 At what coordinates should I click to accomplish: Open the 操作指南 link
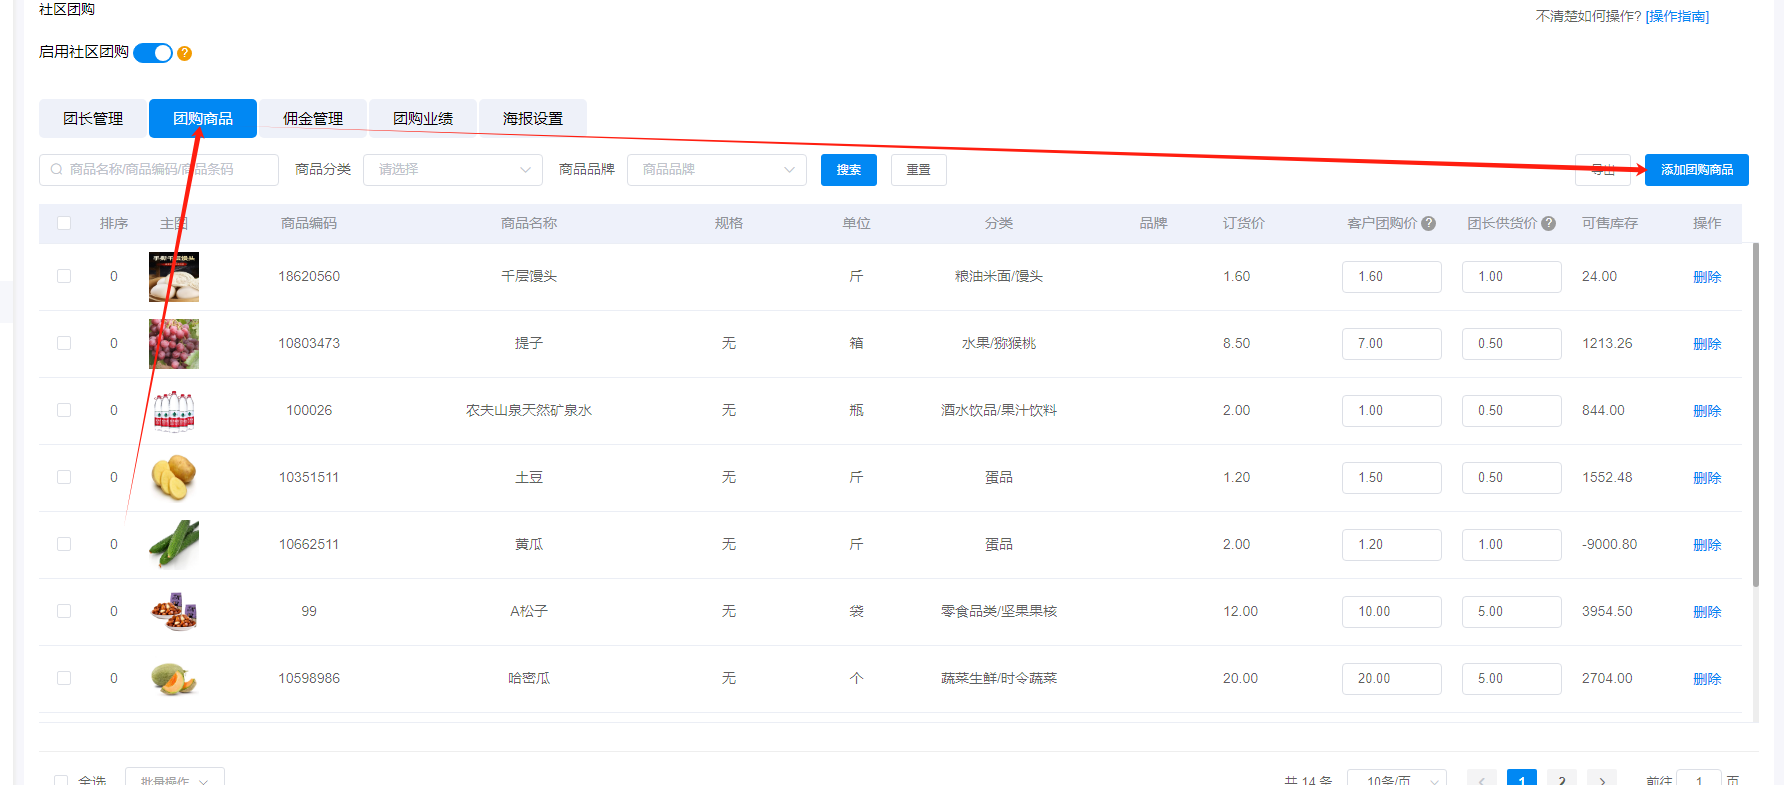tap(1677, 17)
